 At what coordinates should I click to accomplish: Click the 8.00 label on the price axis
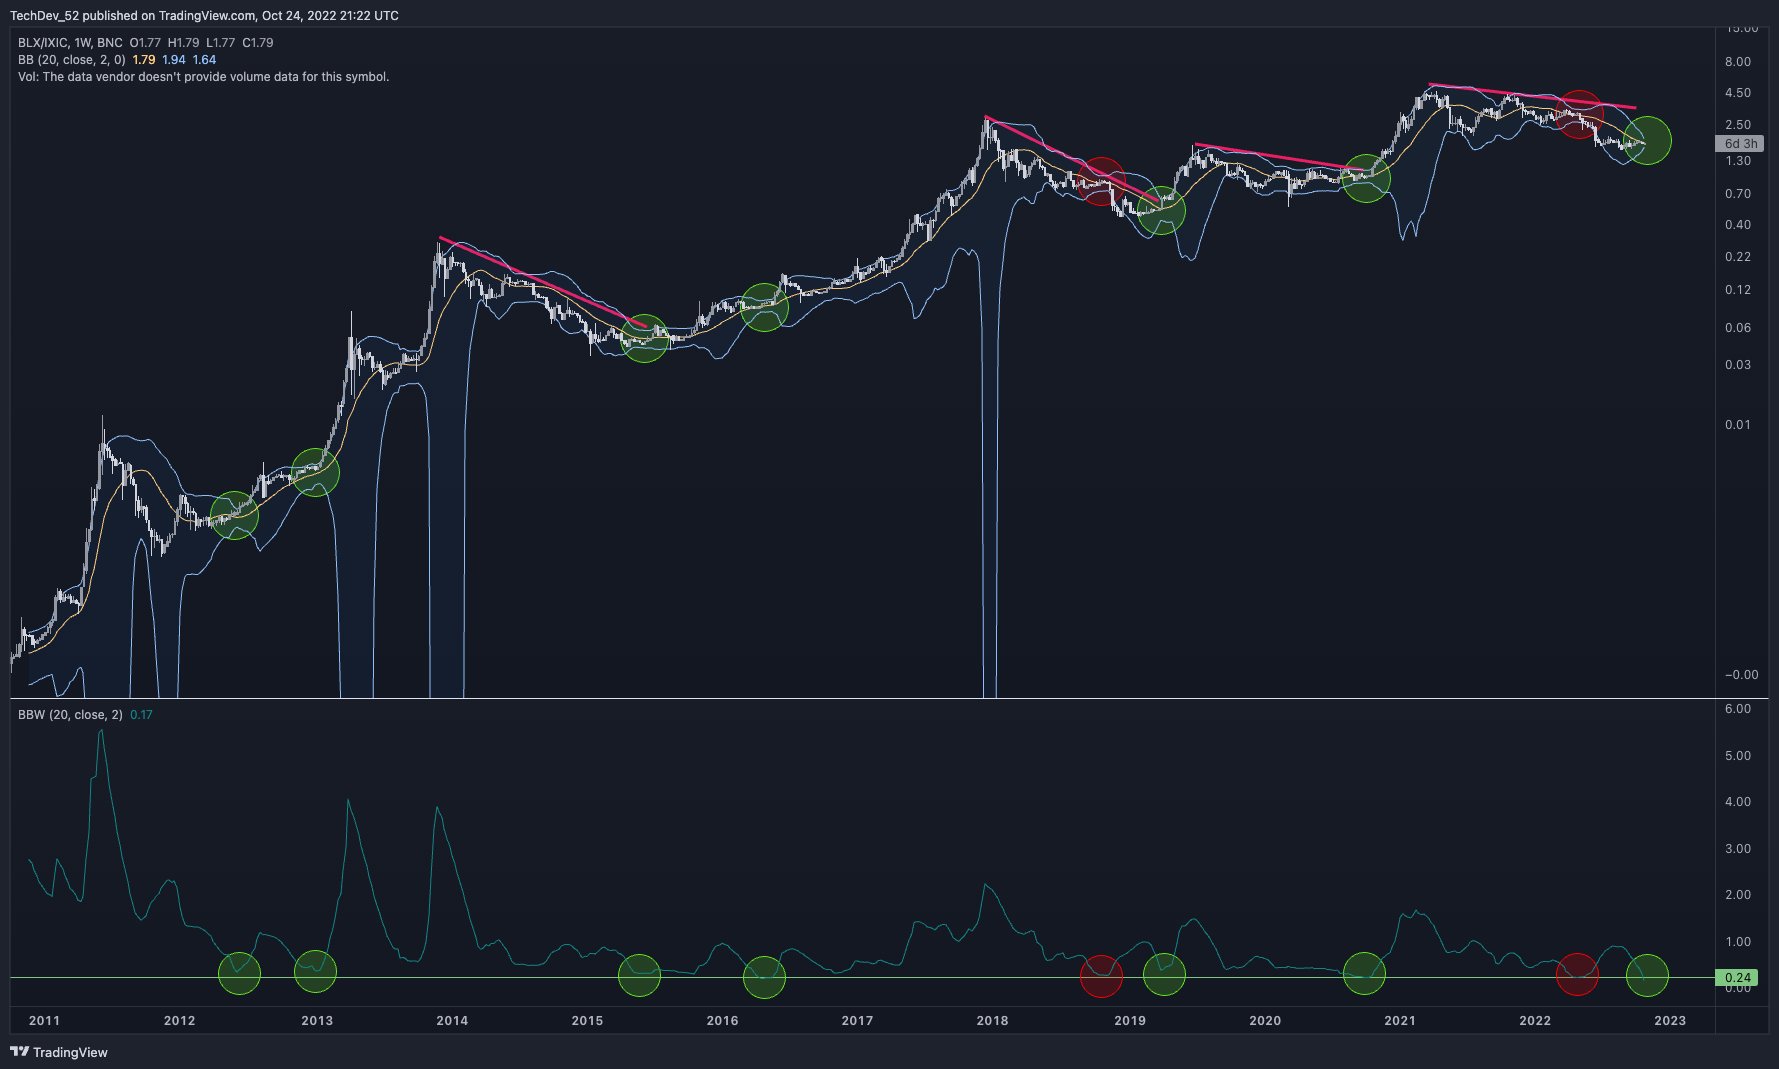click(1737, 62)
